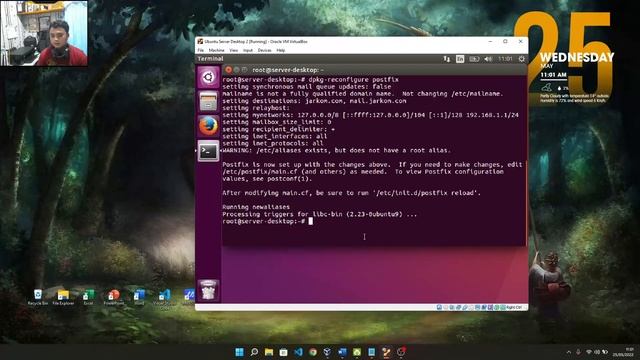
Task: Click the 11:01 clock in Ubuntu panel
Action: click(505, 59)
